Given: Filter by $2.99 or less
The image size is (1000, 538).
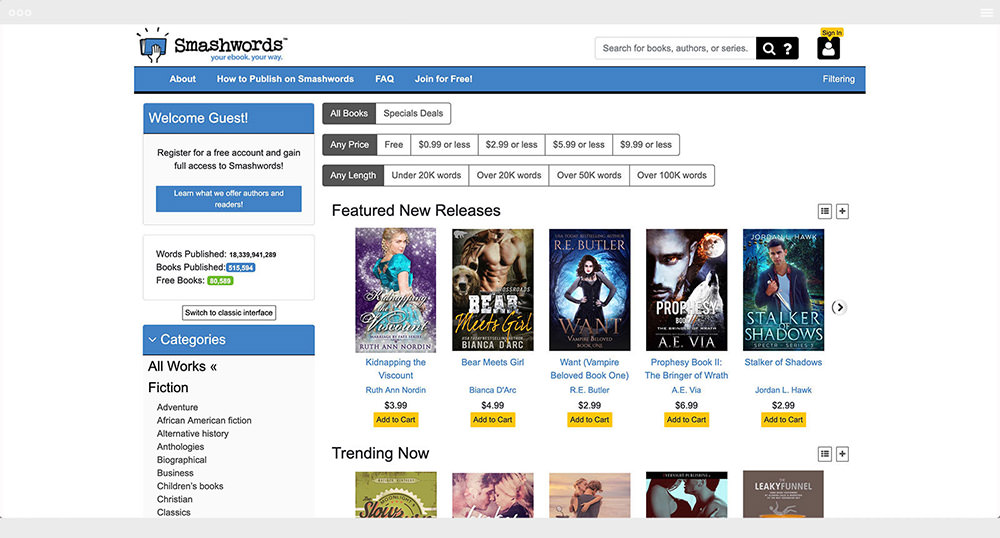Looking at the screenshot, I should coord(511,145).
